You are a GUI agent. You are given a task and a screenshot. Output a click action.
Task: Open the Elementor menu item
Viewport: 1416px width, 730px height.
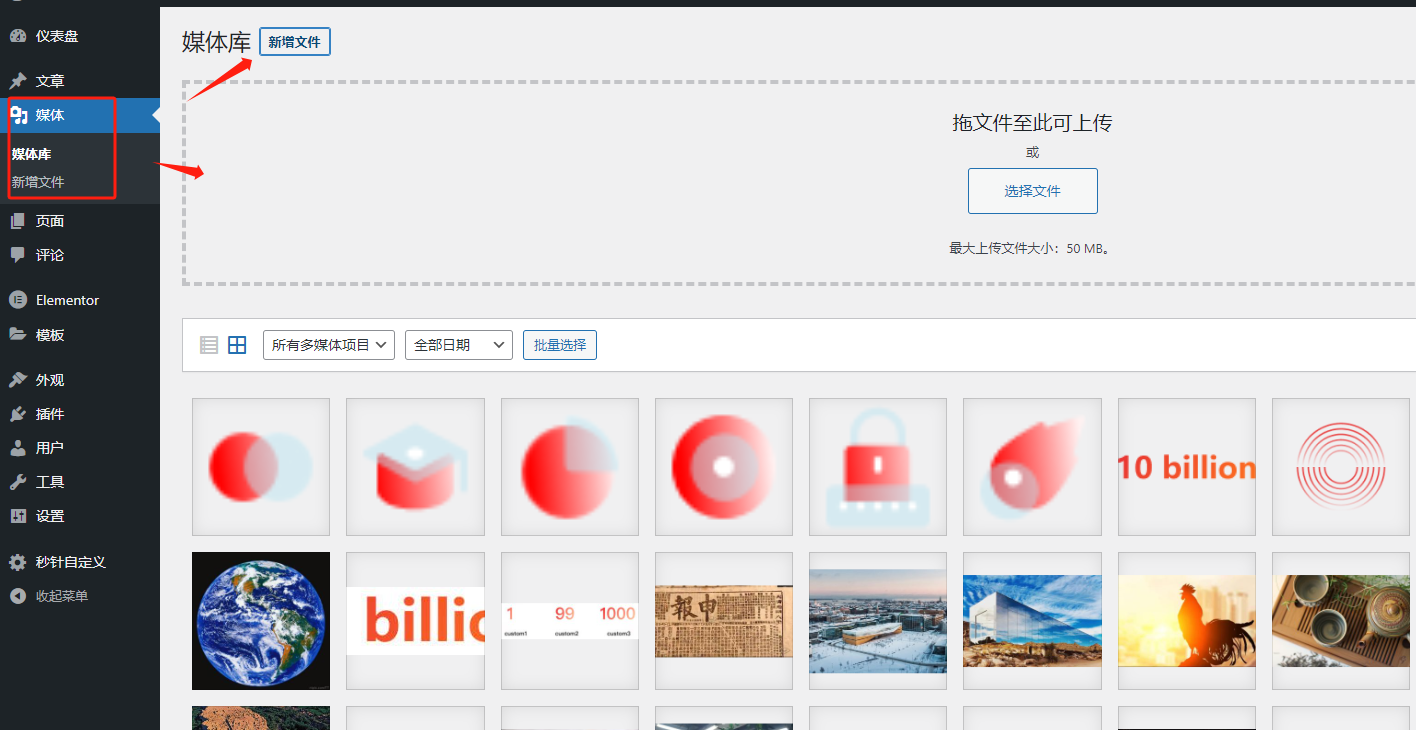[x=80, y=300]
